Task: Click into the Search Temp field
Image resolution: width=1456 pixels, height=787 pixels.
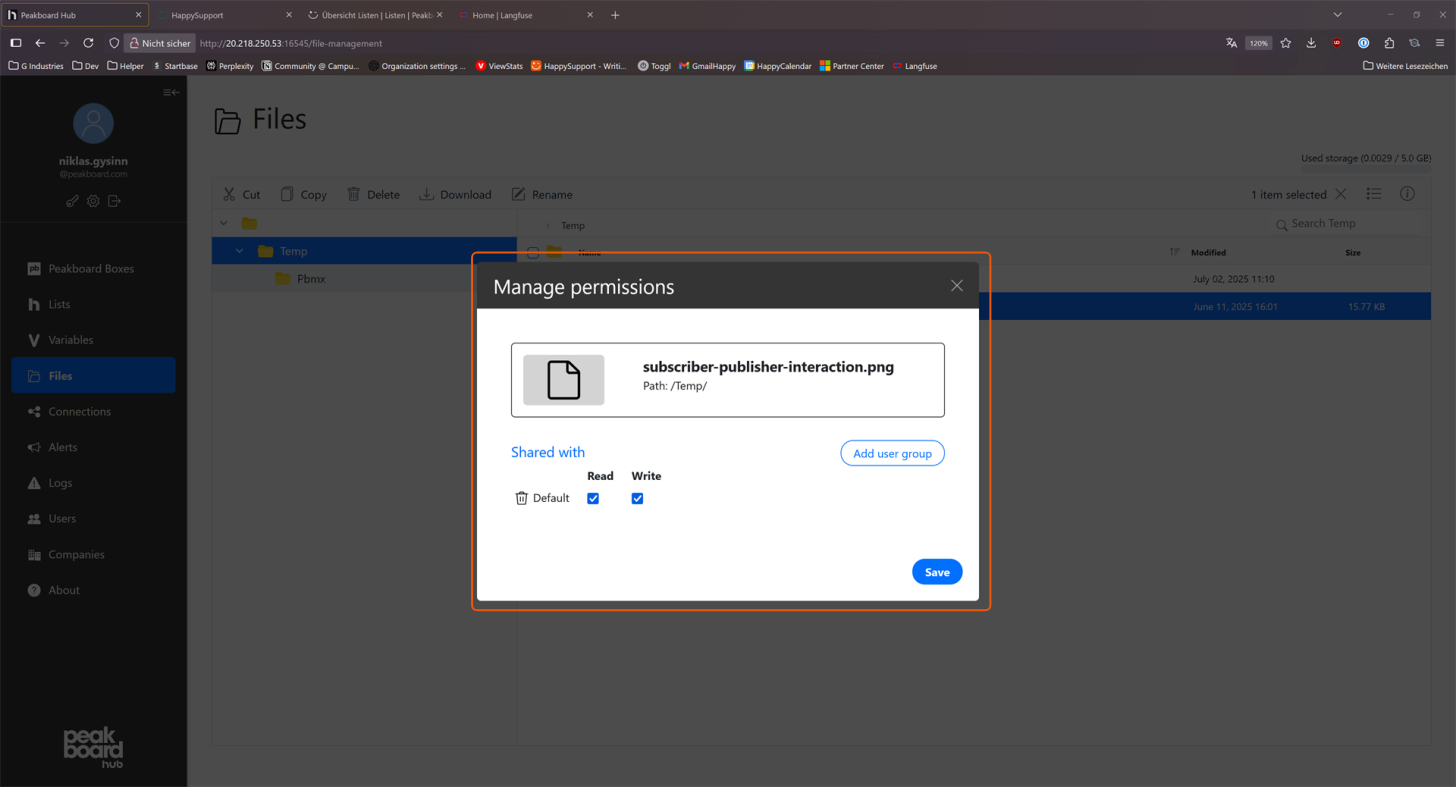Action: (1344, 223)
